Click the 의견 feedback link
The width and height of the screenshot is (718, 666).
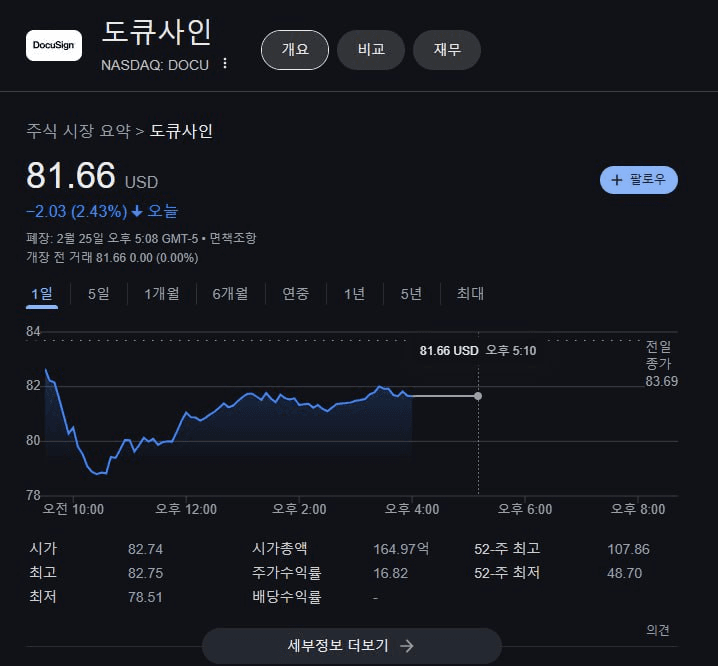click(x=658, y=630)
